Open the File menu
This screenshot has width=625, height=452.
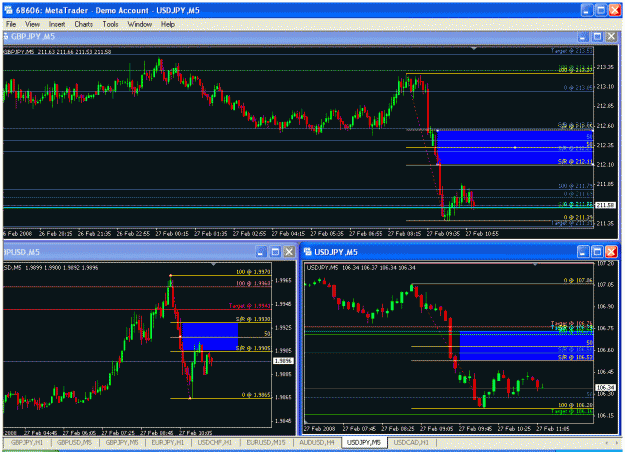click(x=11, y=24)
